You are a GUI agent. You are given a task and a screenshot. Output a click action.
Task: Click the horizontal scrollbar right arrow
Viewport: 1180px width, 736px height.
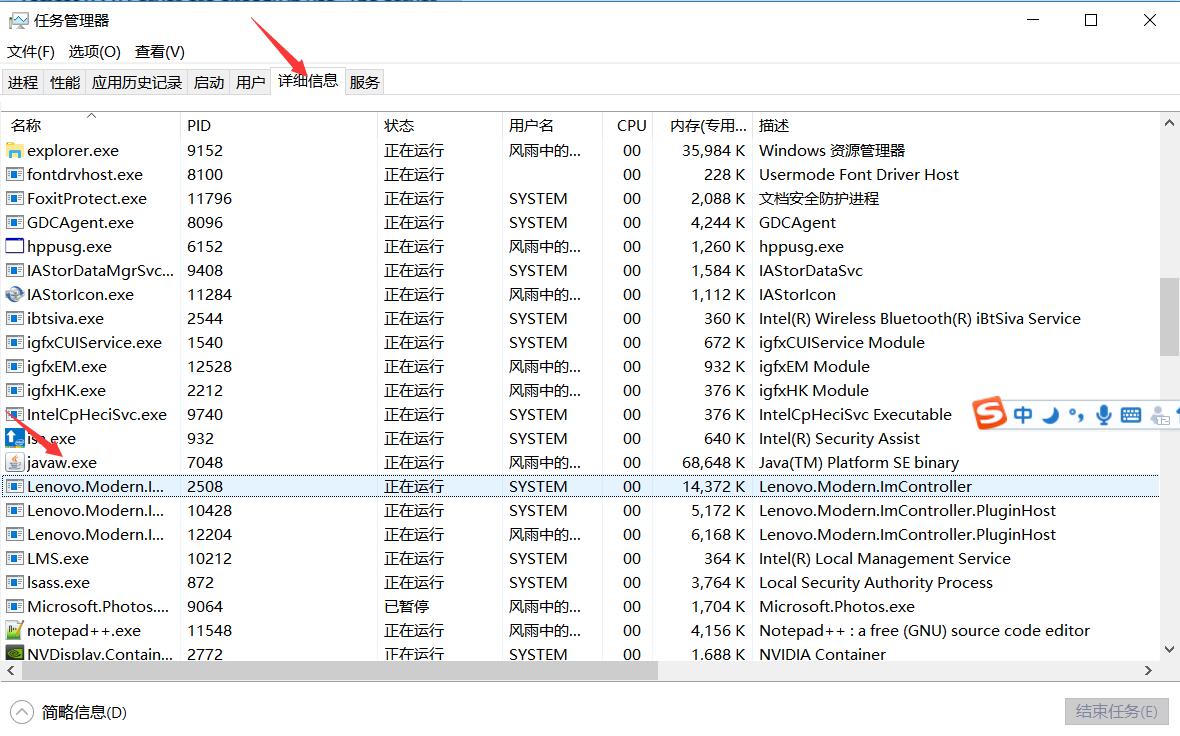pos(1148,670)
